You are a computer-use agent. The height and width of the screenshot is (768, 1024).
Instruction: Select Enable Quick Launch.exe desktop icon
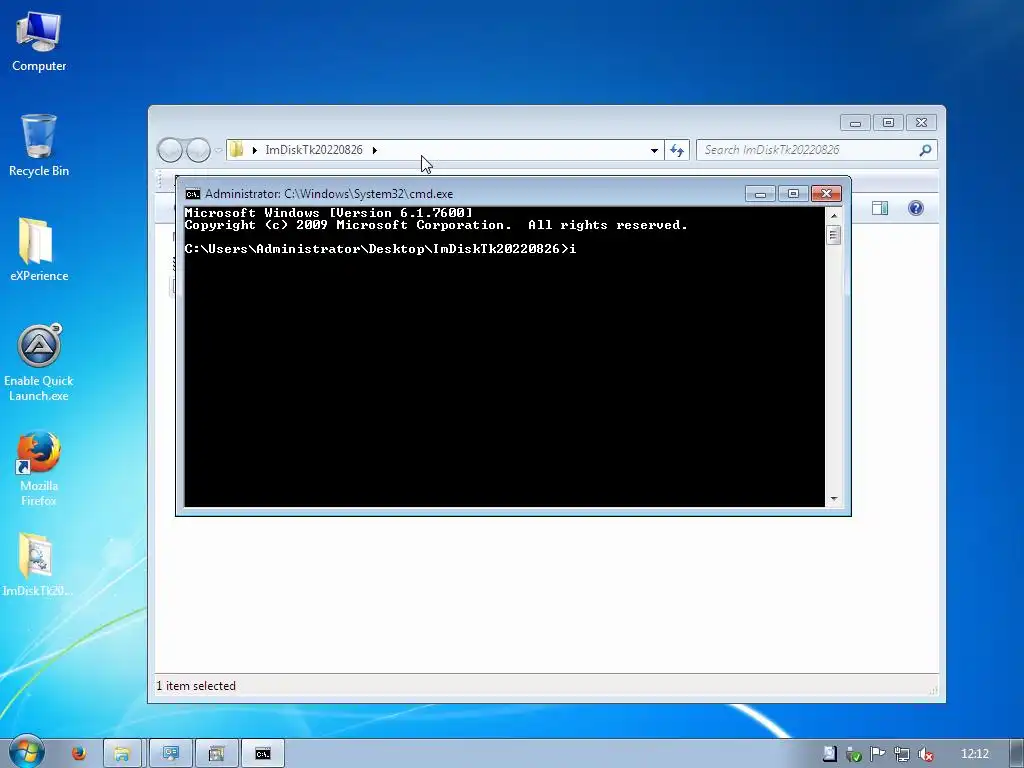click(39, 363)
